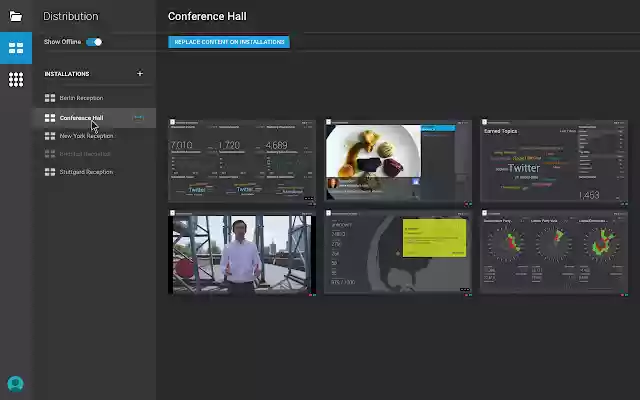The image size is (640, 400).
Task: Open the video thumbnail of man in white shirt
Action: click(242, 252)
